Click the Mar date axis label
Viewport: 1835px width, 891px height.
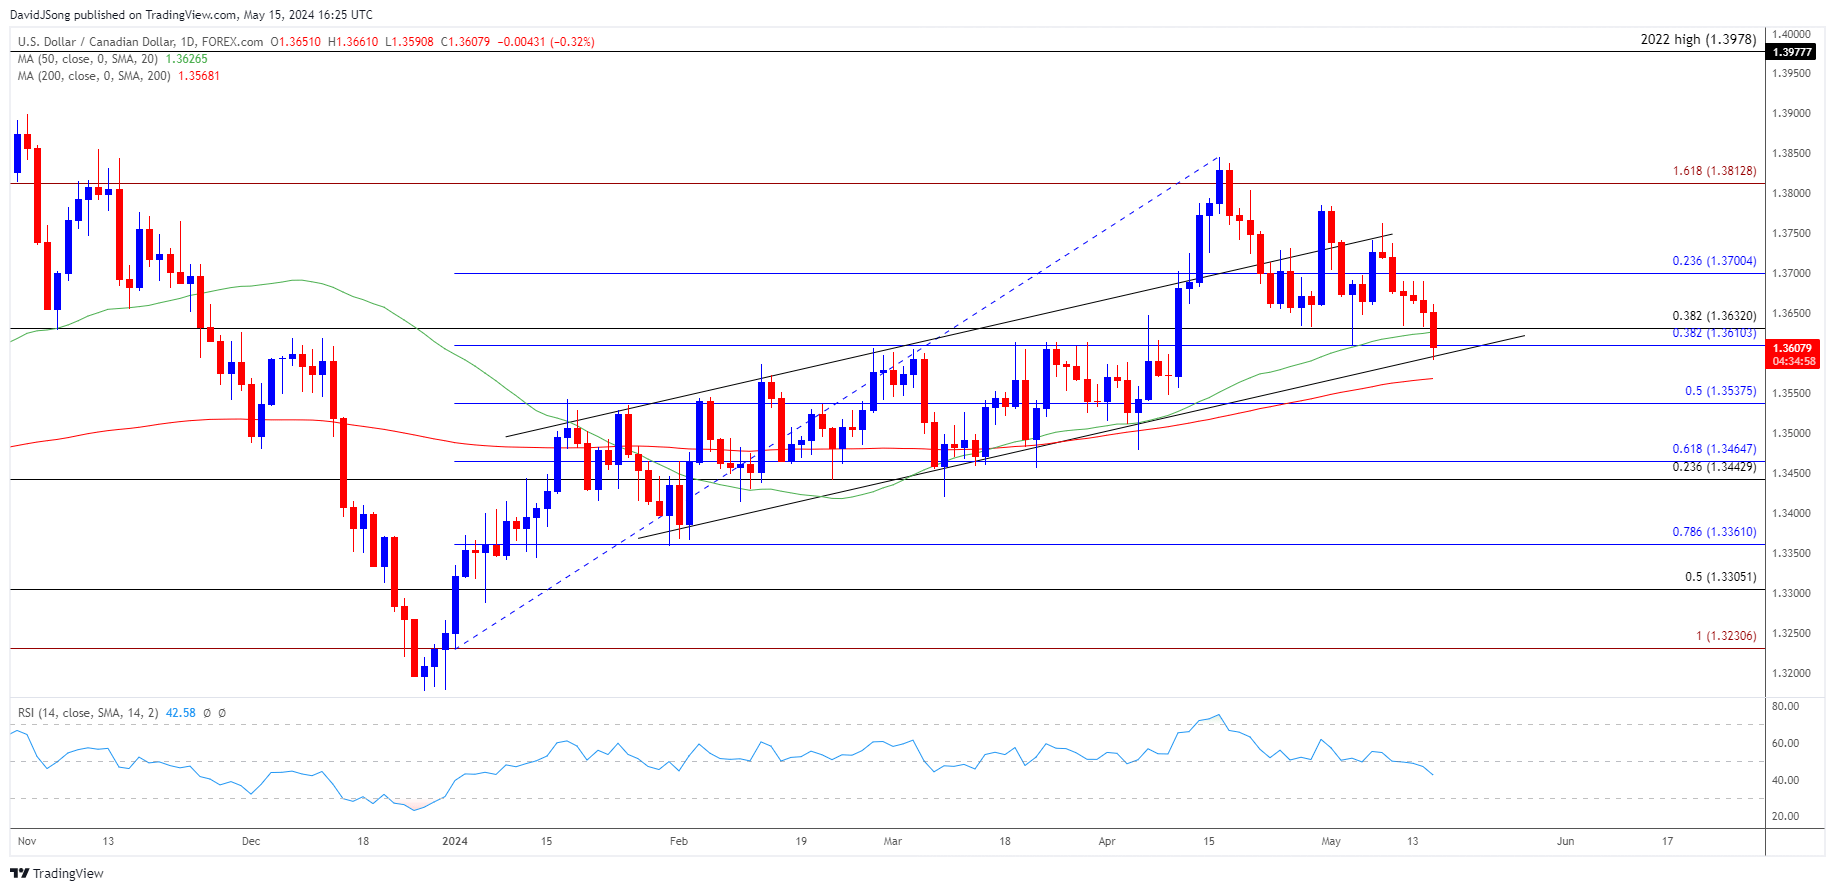[893, 842]
